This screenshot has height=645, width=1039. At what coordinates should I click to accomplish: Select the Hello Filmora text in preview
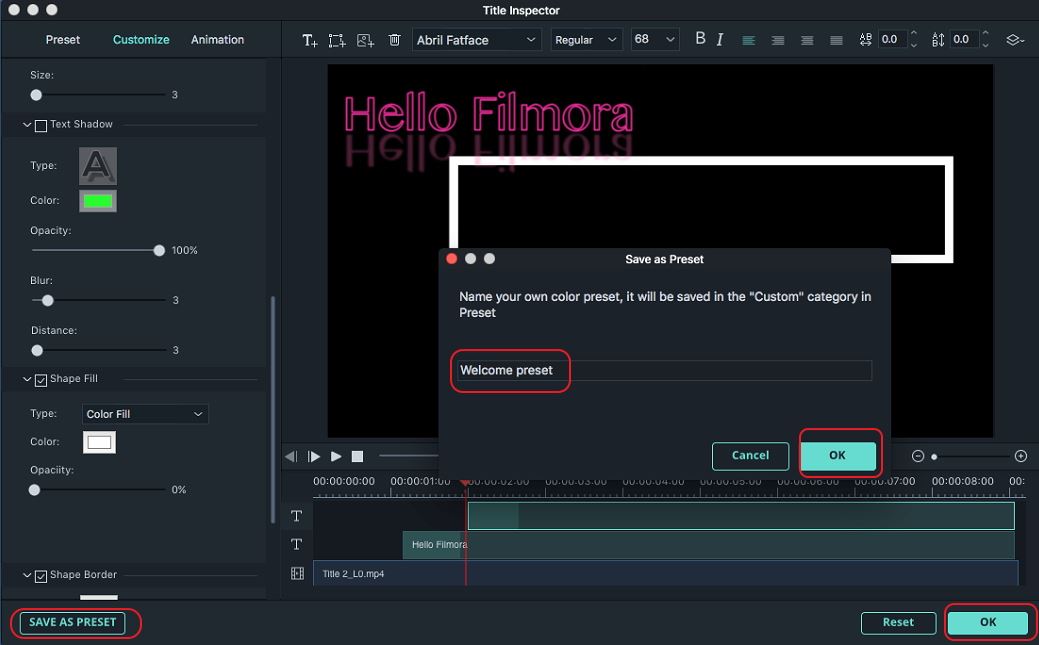(x=488, y=115)
